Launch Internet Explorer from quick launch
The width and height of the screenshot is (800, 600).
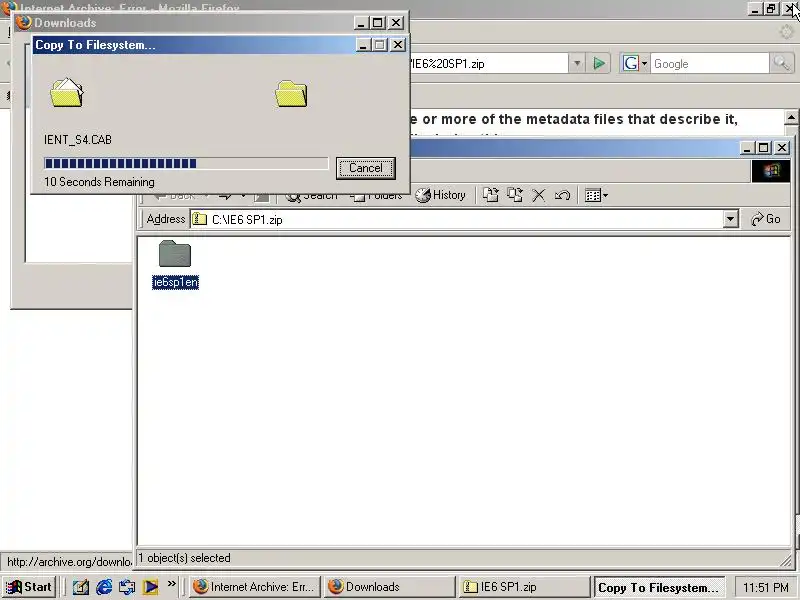104,587
